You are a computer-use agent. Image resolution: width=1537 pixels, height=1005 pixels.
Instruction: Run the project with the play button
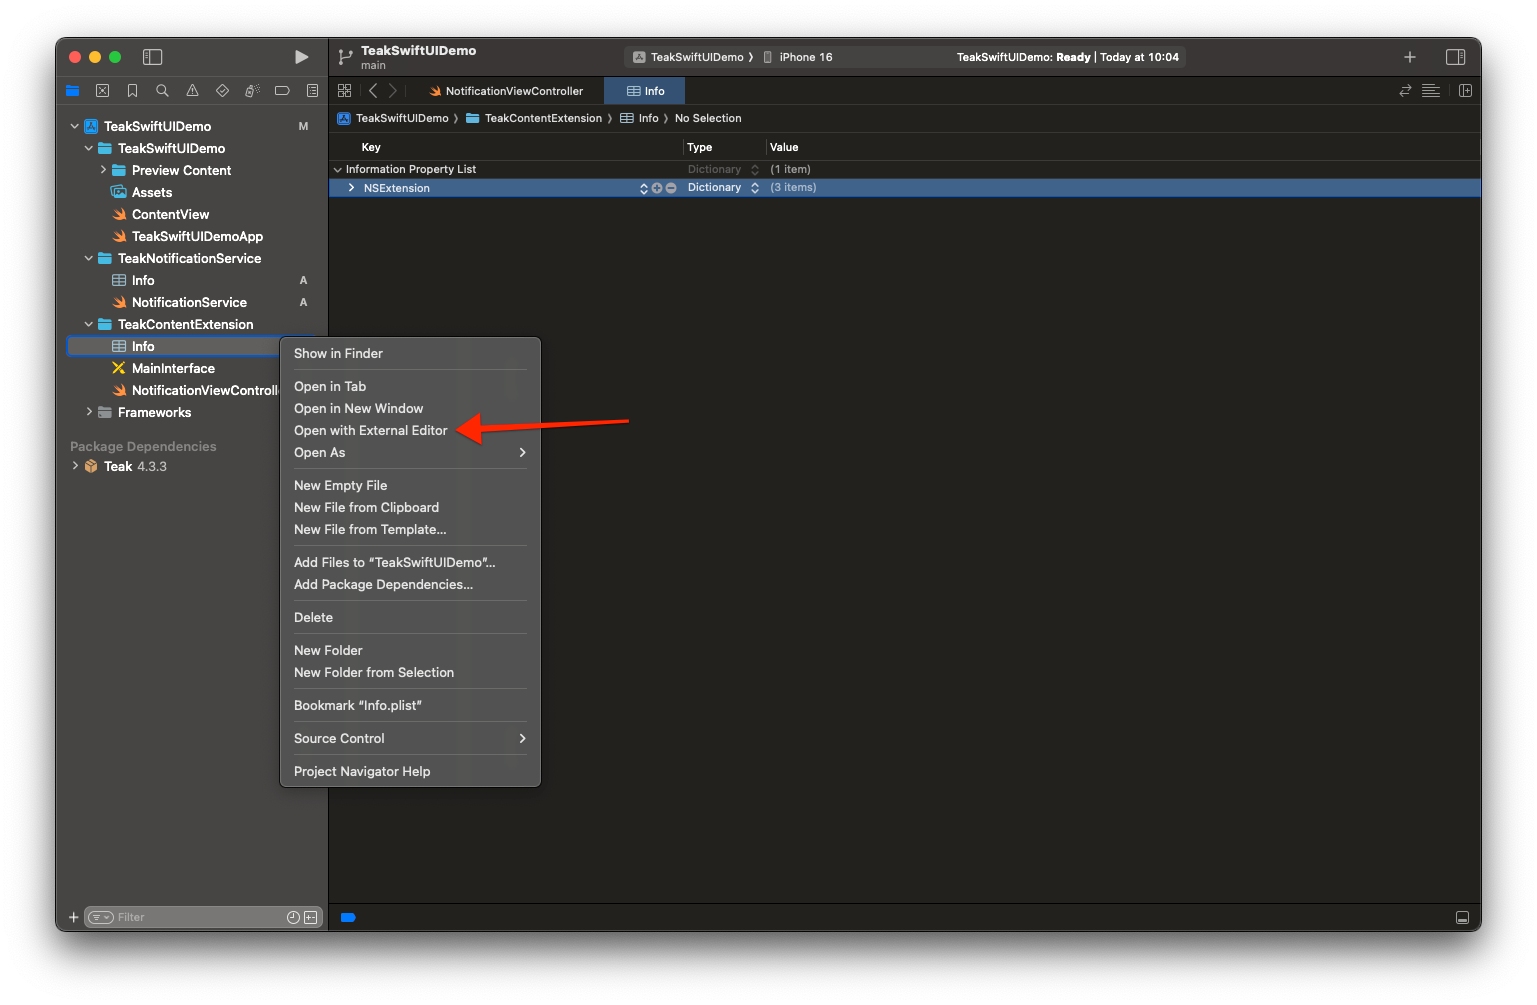(301, 57)
